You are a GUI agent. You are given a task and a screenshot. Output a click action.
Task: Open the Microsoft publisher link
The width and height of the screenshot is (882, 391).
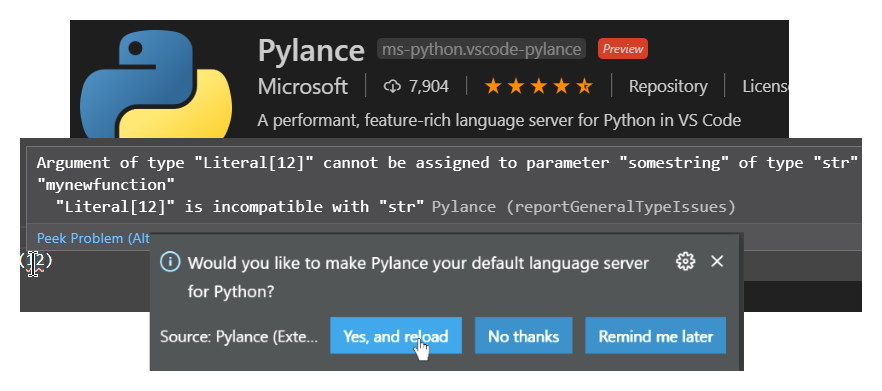tap(303, 87)
